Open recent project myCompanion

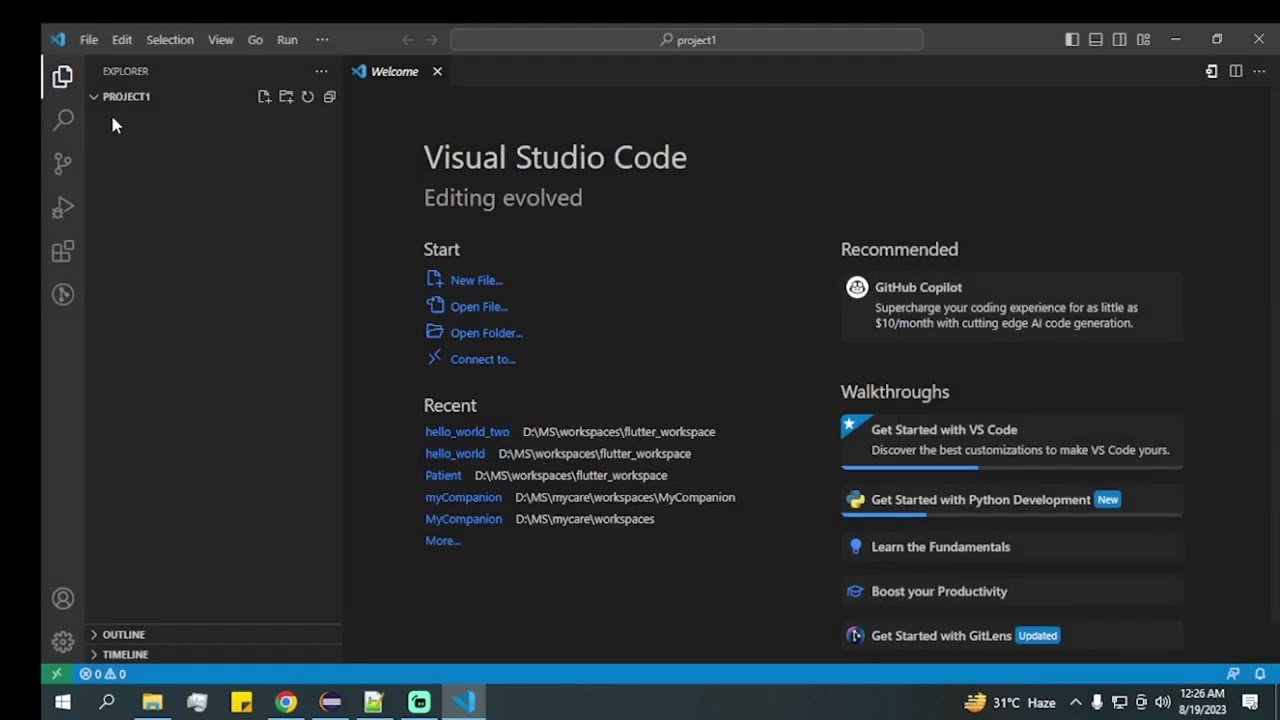(463, 498)
